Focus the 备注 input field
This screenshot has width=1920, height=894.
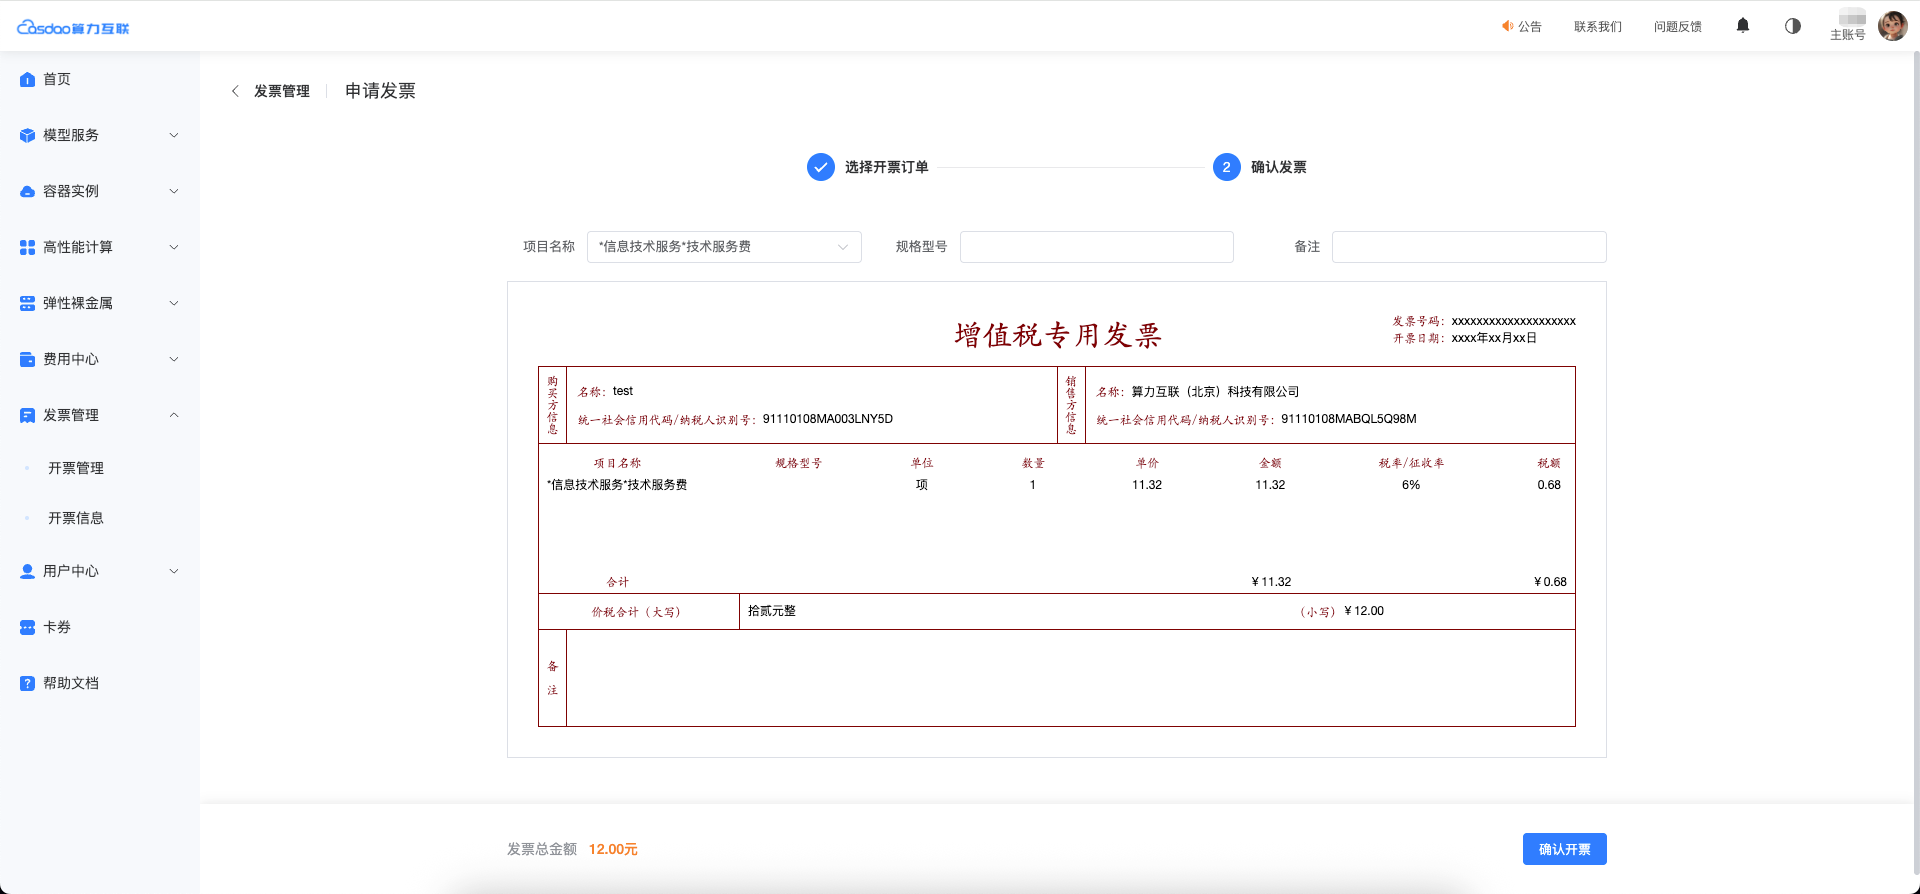[x=1469, y=247]
